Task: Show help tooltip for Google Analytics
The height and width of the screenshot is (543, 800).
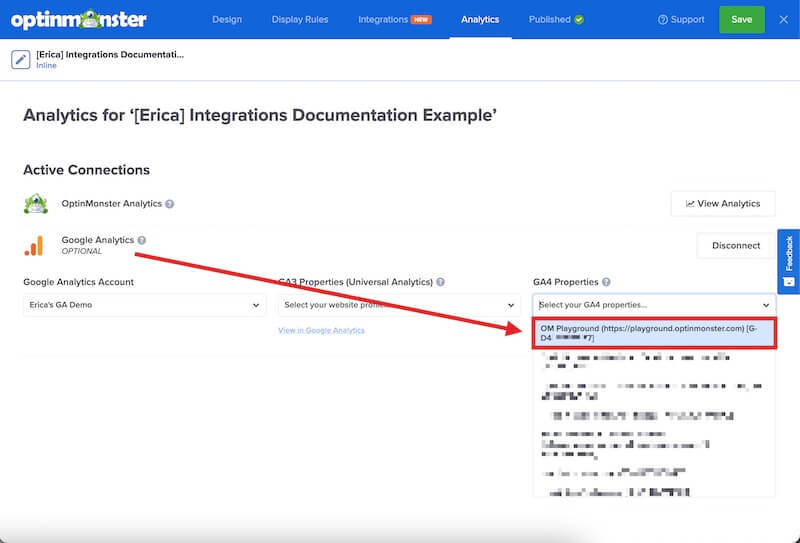Action: tap(142, 240)
